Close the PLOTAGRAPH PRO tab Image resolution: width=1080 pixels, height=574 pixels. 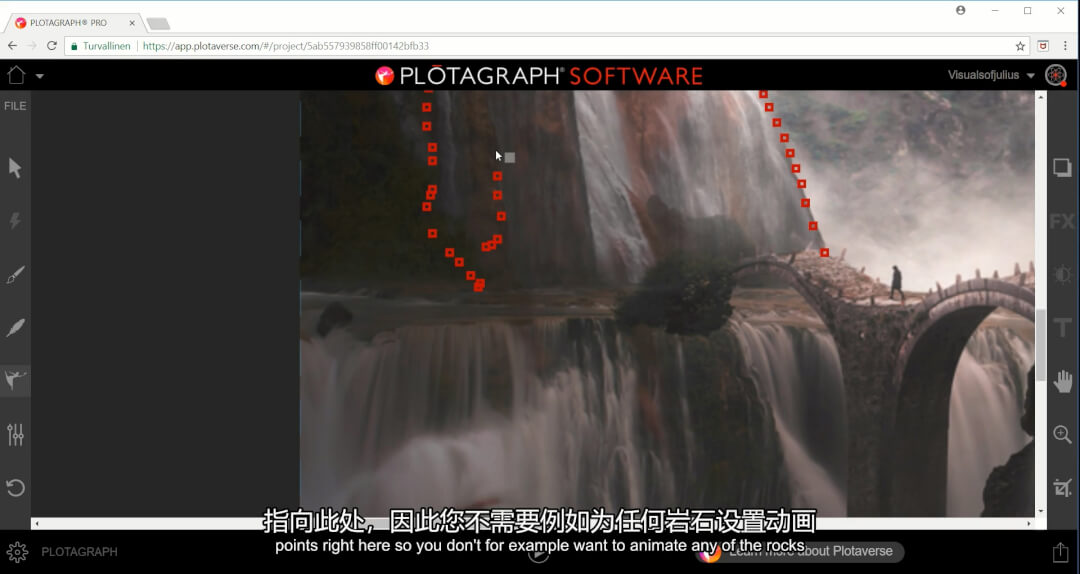point(132,23)
